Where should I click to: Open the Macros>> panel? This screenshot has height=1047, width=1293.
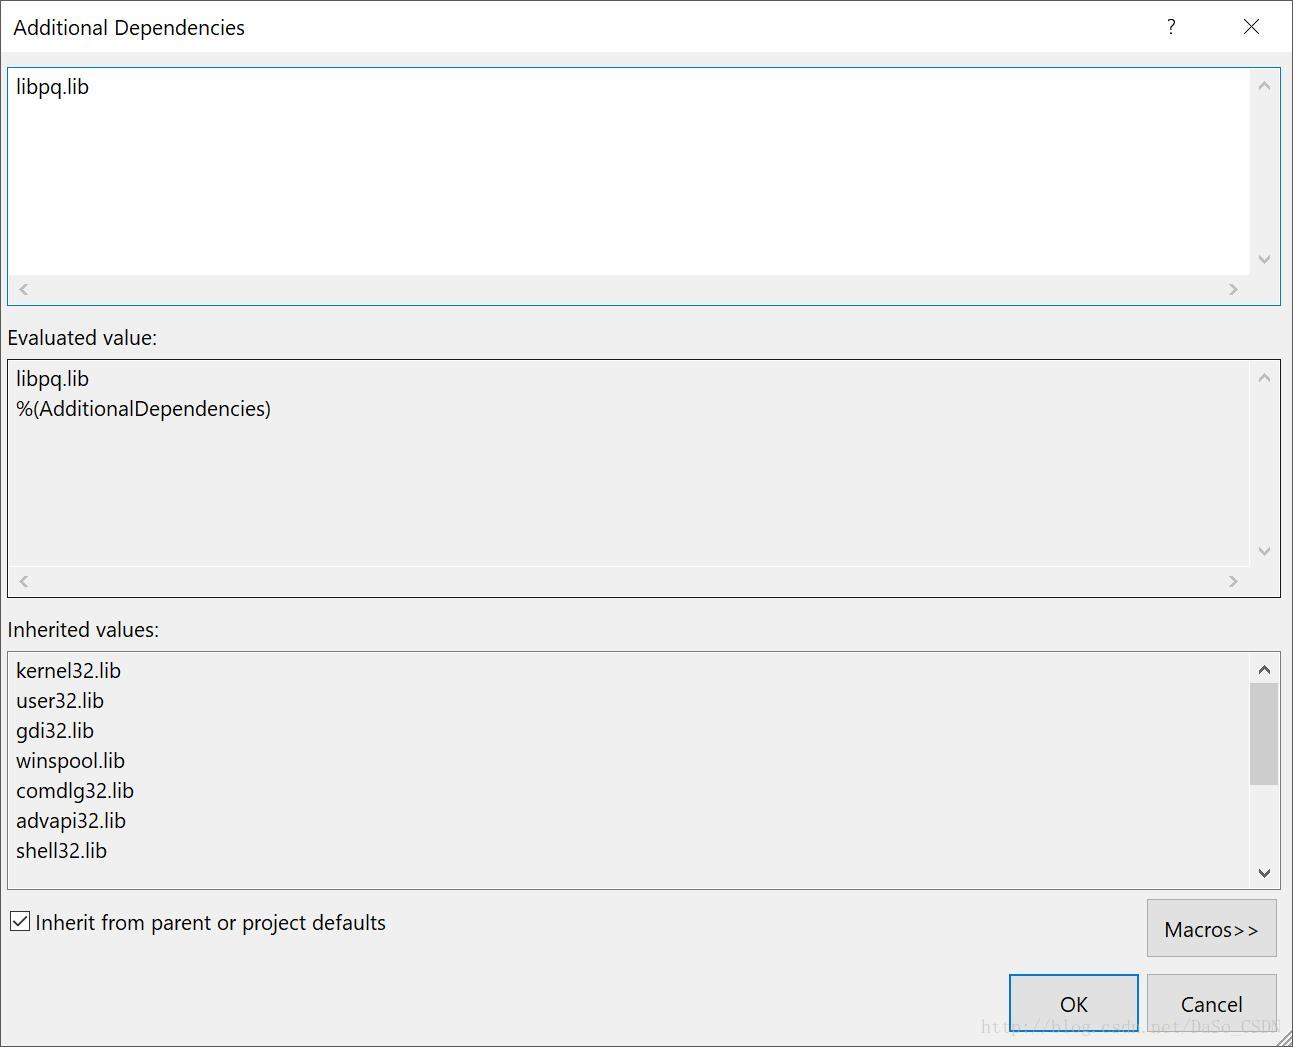tap(1211, 929)
